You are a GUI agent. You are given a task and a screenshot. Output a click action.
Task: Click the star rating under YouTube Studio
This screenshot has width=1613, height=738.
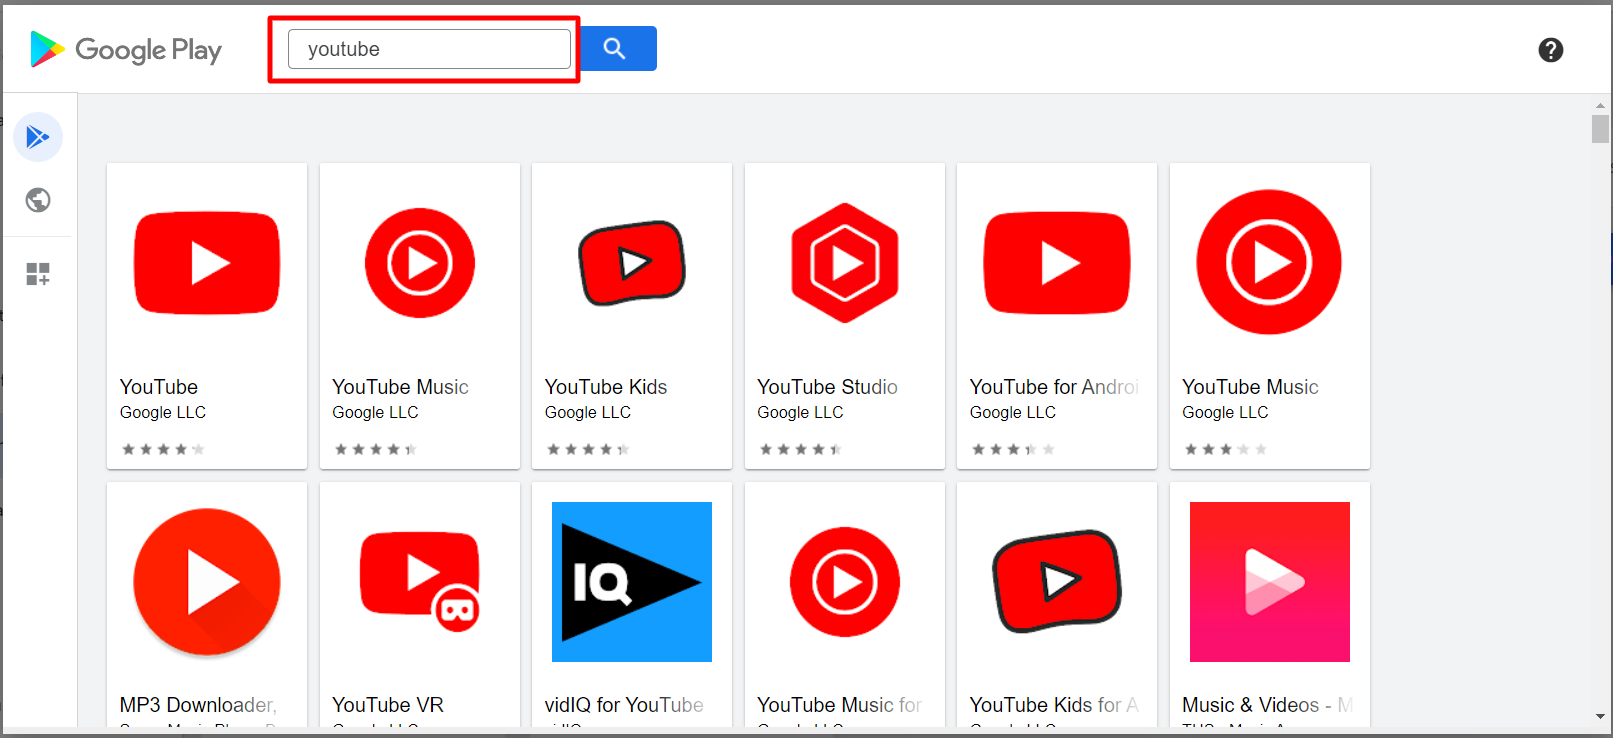(x=801, y=449)
